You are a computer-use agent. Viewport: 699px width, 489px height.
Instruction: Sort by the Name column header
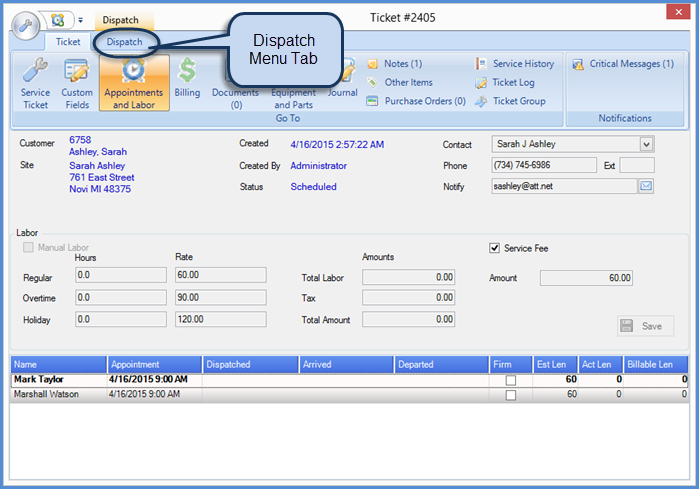(x=58, y=365)
